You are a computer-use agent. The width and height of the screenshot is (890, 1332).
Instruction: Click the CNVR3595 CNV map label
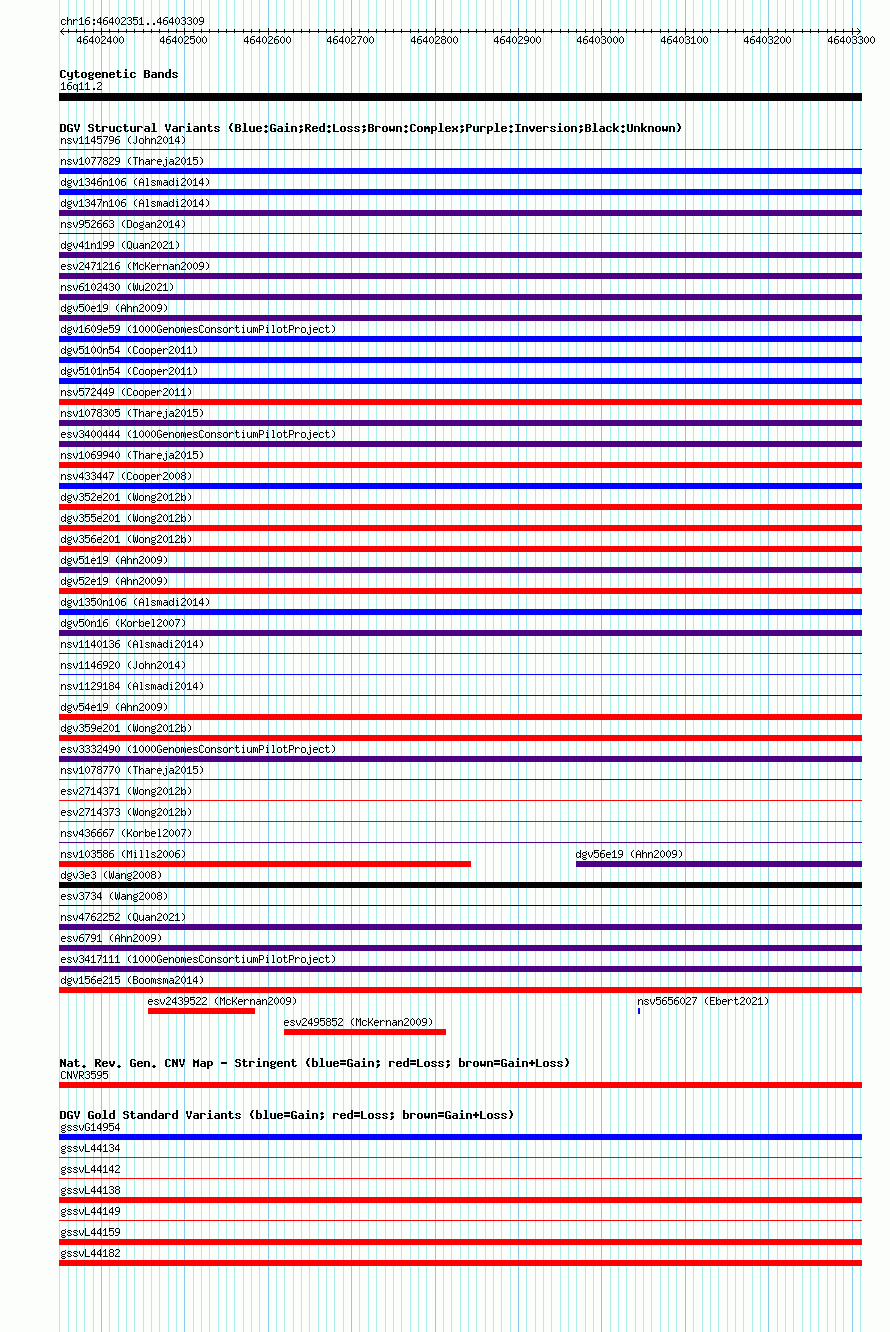click(84, 1075)
